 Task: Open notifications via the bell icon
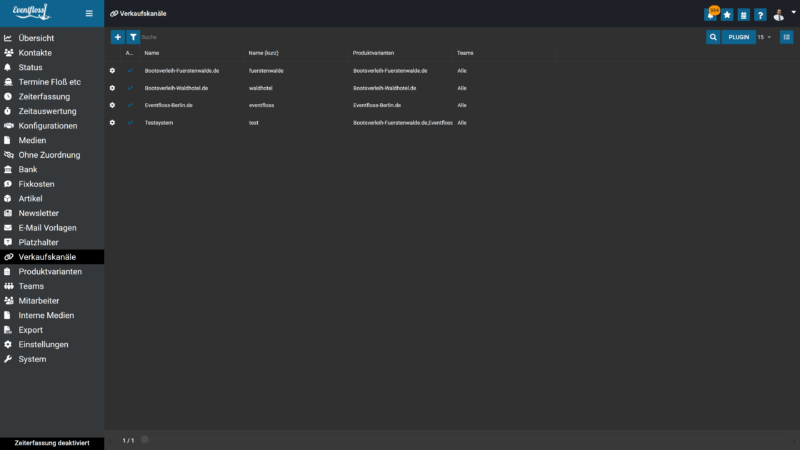click(711, 15)
